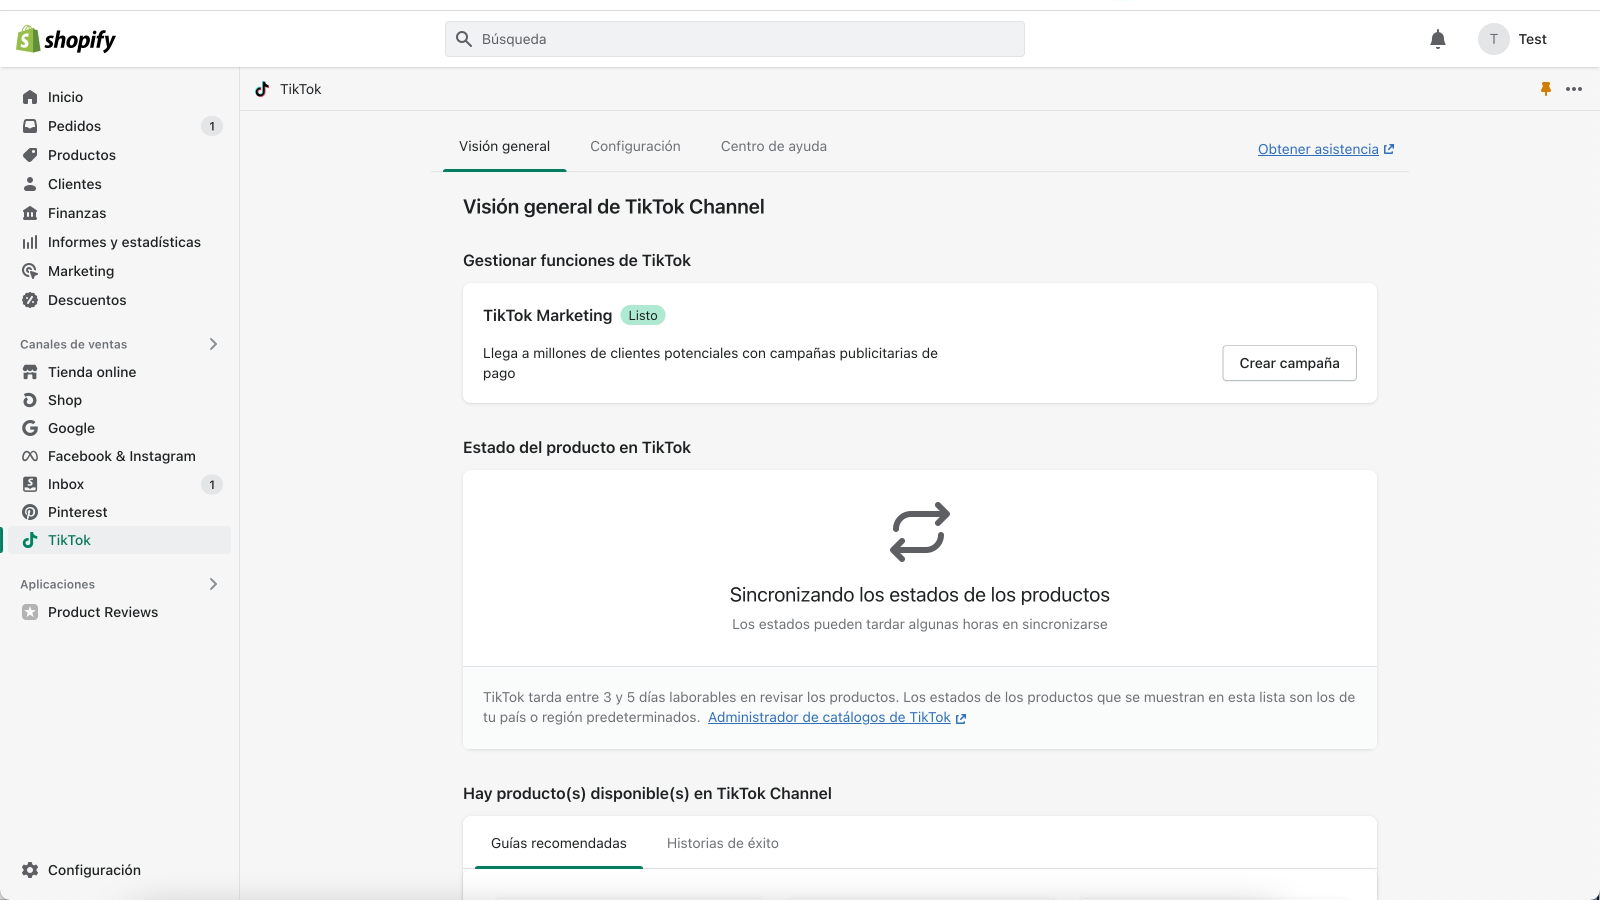Image resolution: width=1600 pixels, height=900 pixels.
Task: Expand Canales de ventas chevron
Action: point(213,344)
